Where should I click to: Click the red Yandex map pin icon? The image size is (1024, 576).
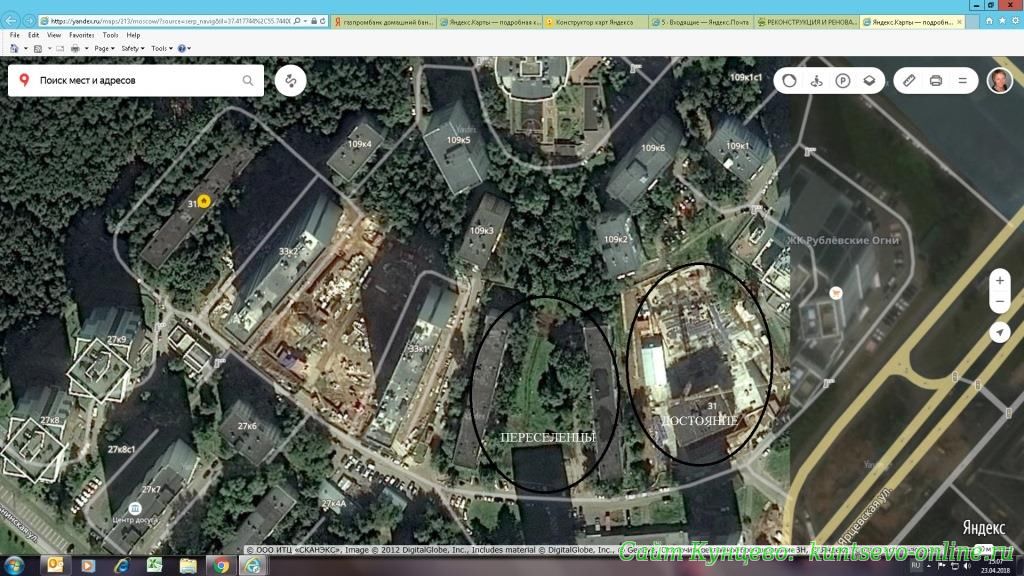tap(24, 80)
